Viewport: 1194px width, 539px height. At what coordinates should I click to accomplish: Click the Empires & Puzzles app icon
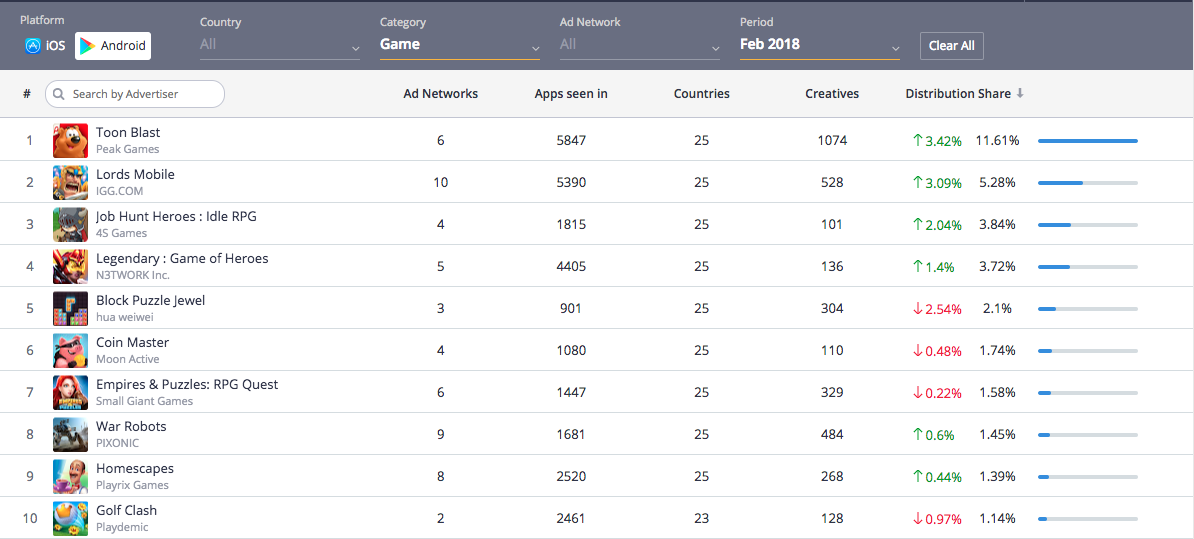click(x=70, y=392)
